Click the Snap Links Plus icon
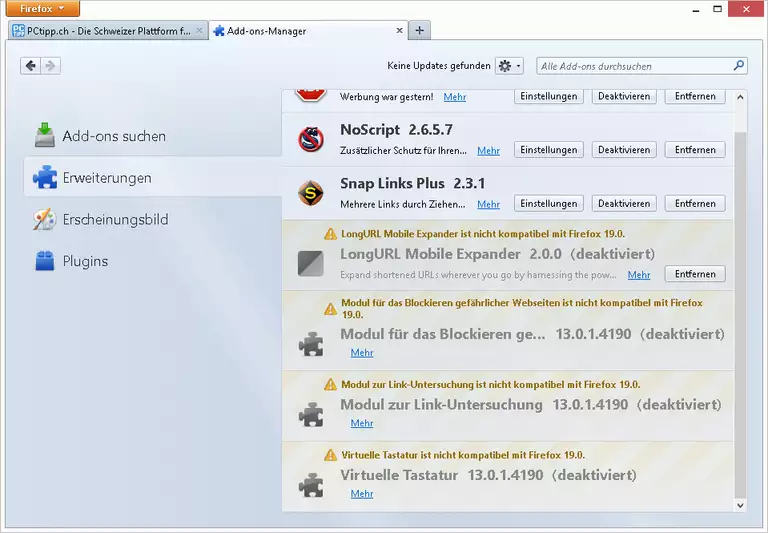768x533 pixels. [311, 193]
